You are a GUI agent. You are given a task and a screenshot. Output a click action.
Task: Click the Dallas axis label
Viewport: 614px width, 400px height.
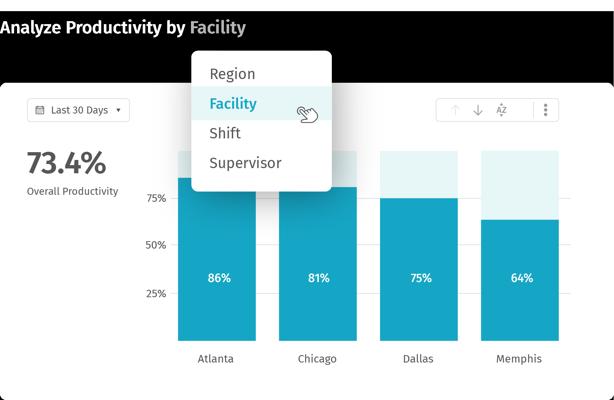coord(418,359)
